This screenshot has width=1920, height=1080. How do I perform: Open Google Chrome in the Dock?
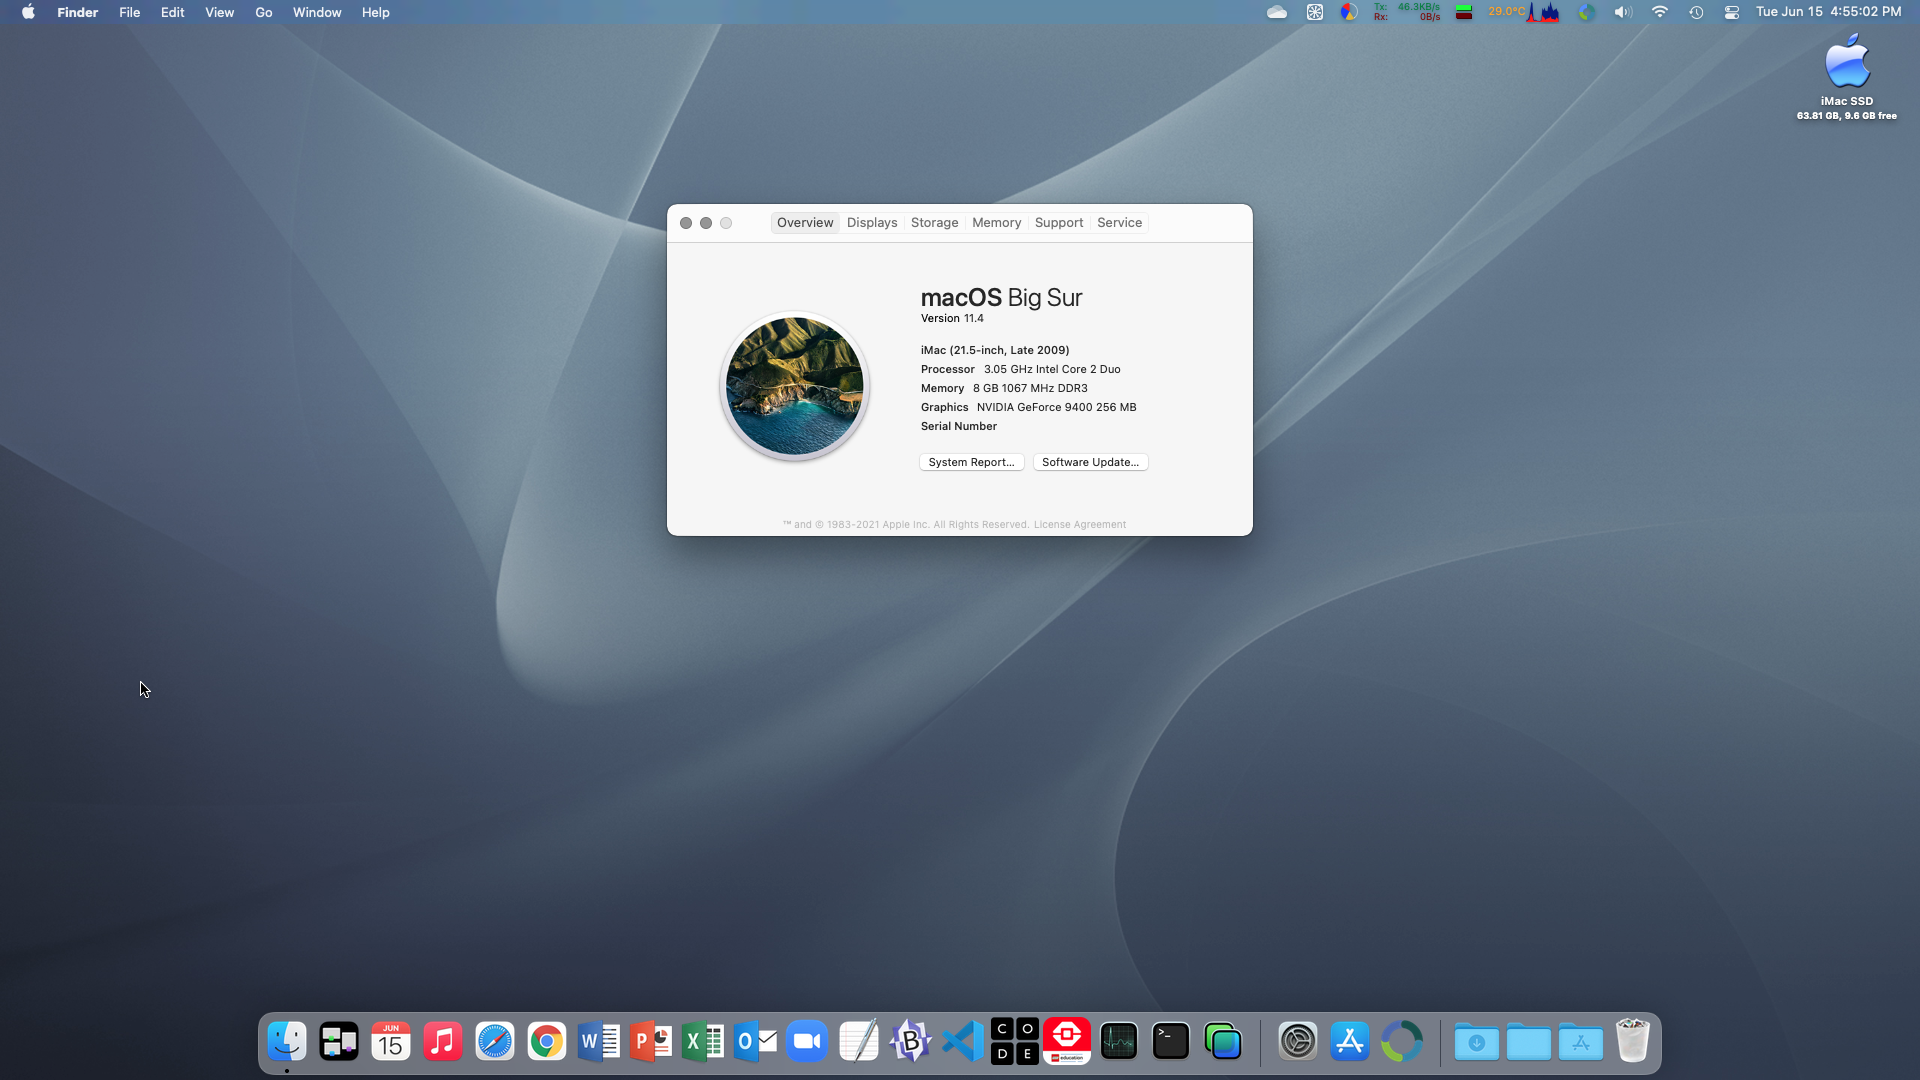point(547,1042)
